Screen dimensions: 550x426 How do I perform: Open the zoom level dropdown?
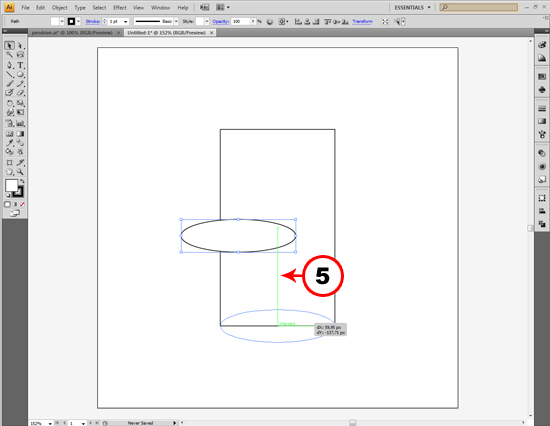(50, 424)
